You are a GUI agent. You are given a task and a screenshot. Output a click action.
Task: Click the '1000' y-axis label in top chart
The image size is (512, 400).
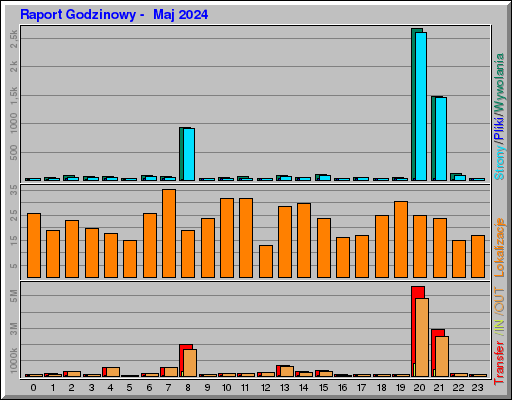(x=13, y=123)
